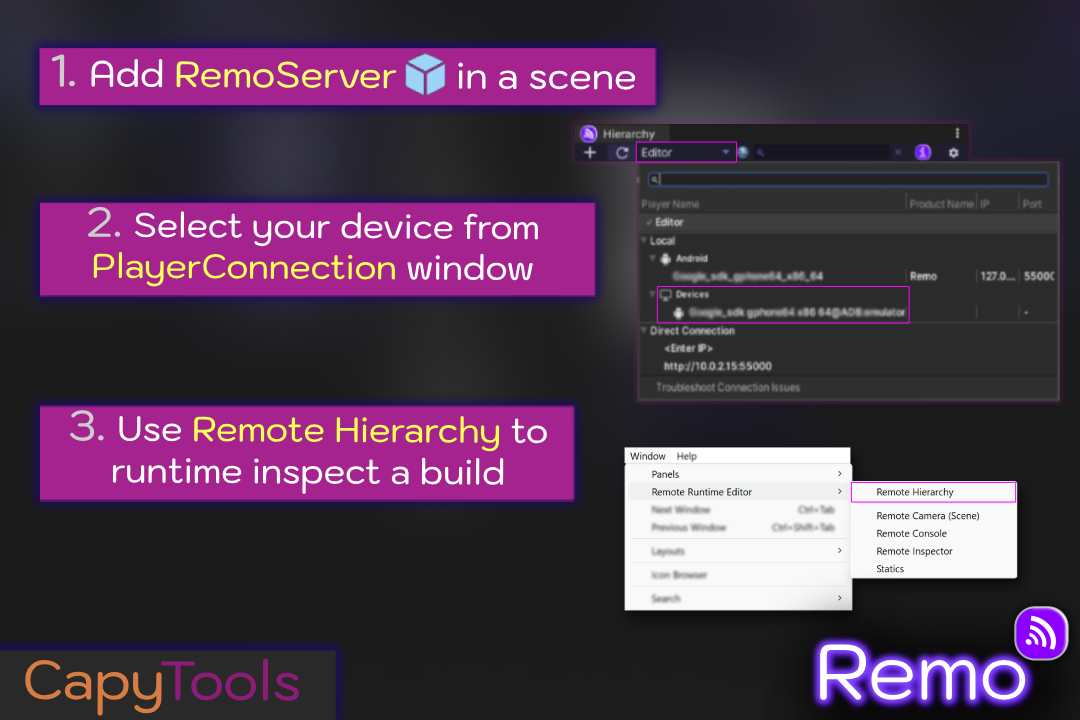Open the Help menu

(x=687, y=456)
